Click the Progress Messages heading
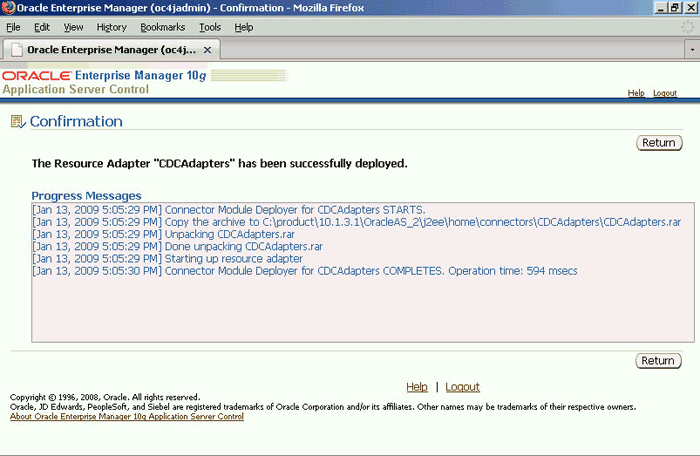The image size is (700, 456). point(86,196)
